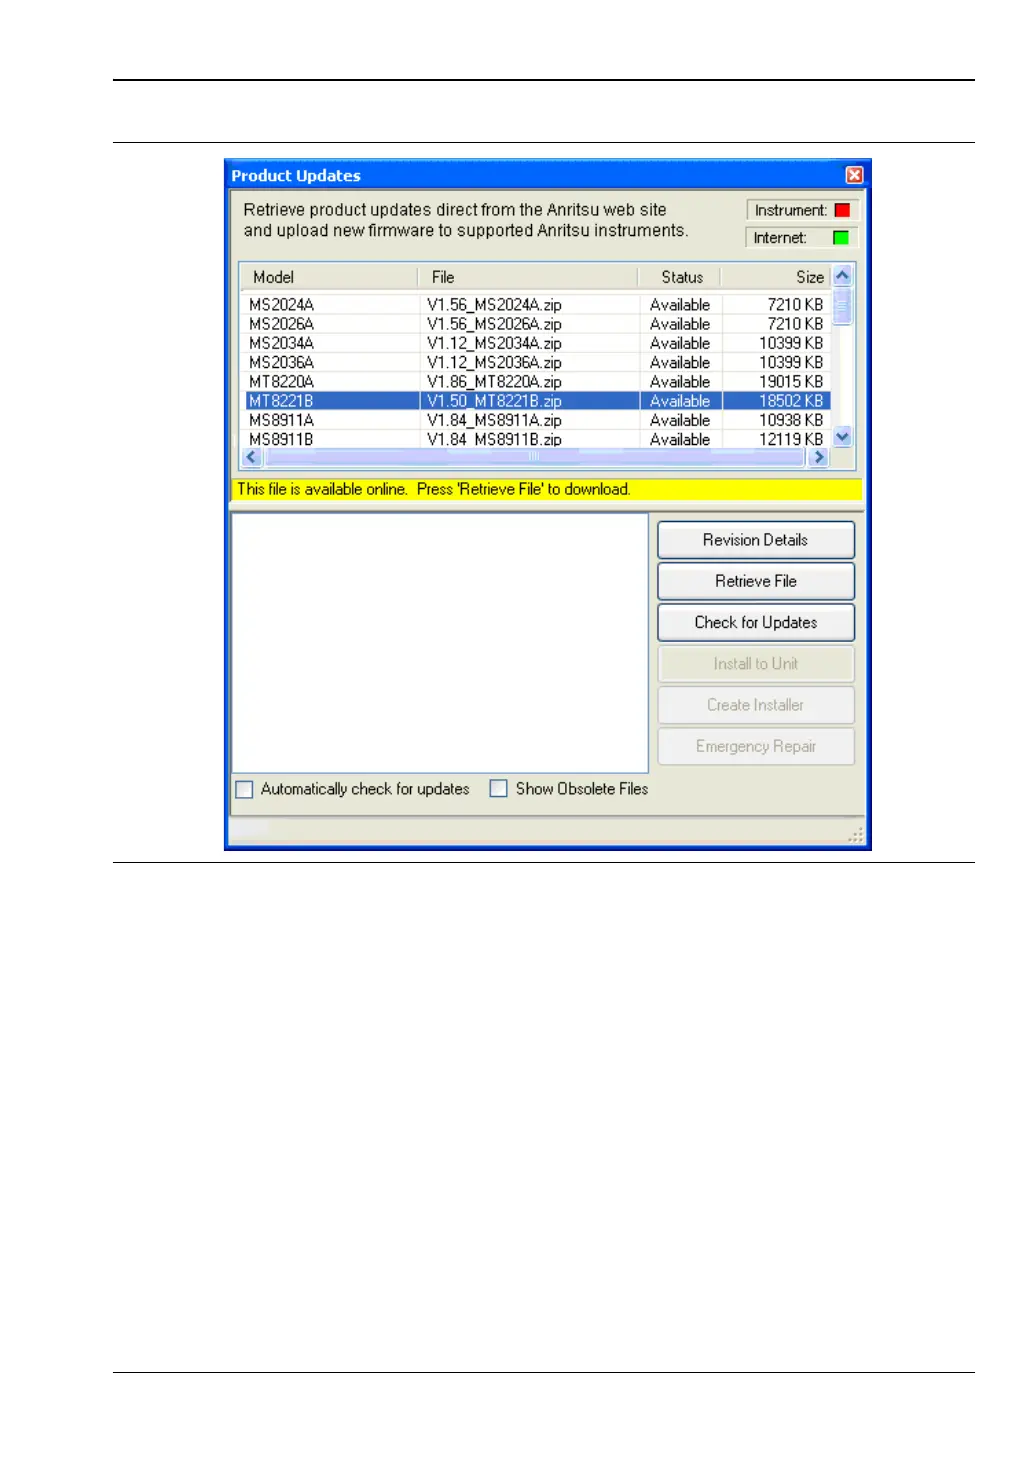
Task: Toggle Show Obsolete Files checkbox
Action: [498, 788]
